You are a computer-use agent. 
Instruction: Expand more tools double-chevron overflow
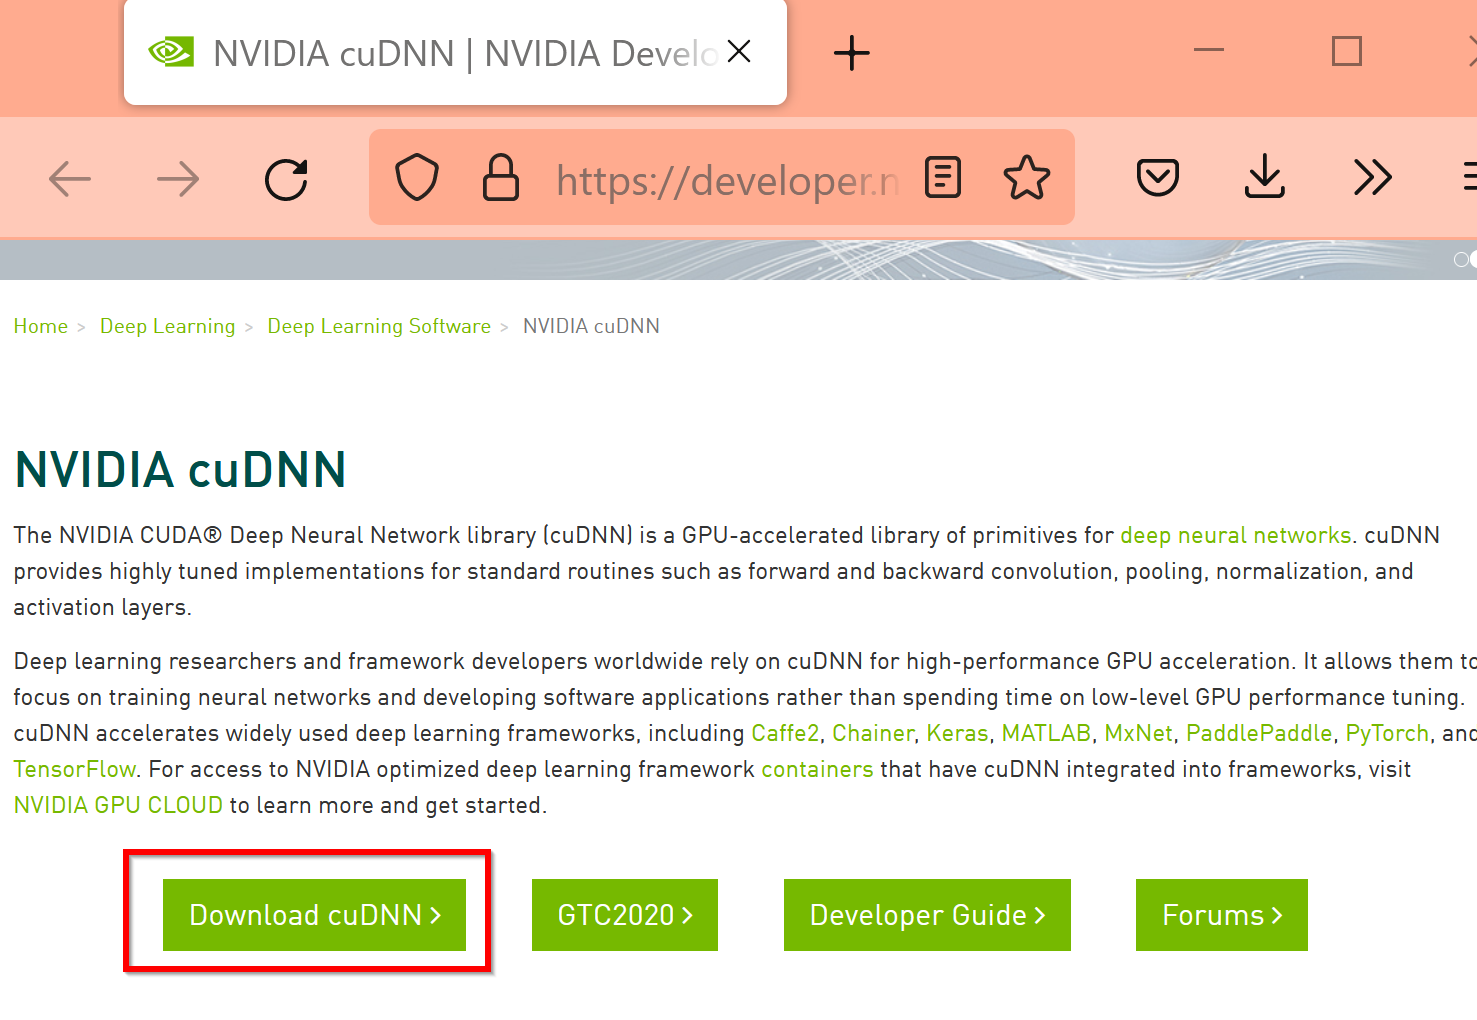click(x=1372, y=178)
